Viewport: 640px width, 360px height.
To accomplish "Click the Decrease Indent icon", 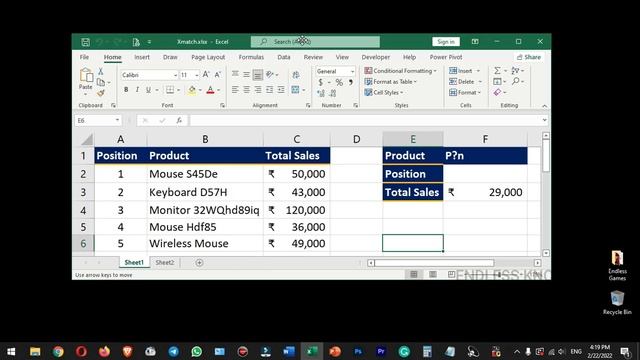I will tap(269, 89).
